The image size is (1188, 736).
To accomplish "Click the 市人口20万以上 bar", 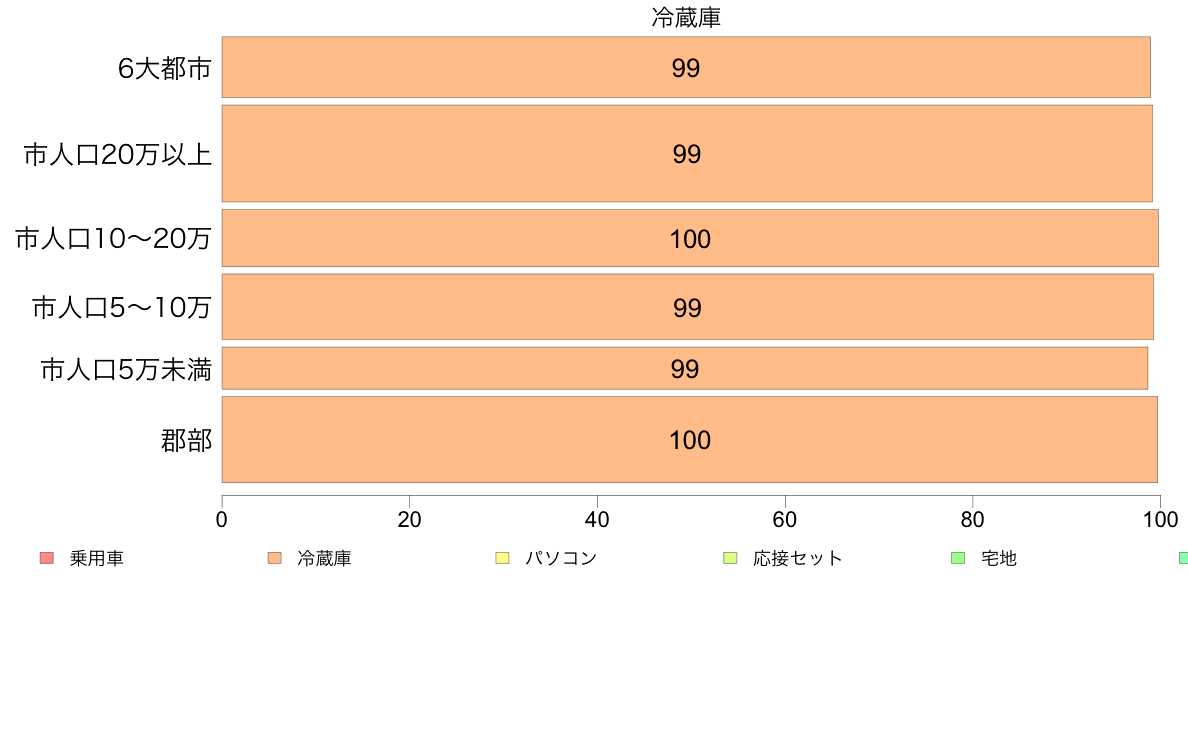I will click(686, 154).
